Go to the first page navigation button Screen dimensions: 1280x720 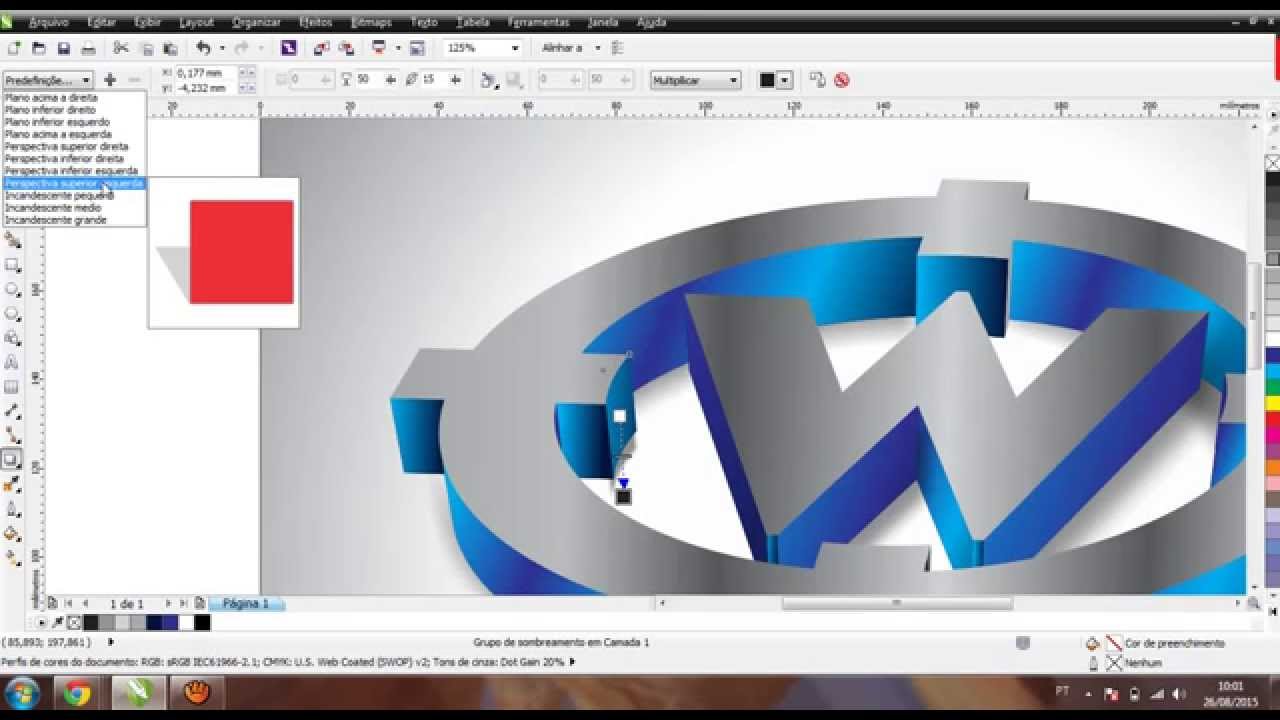pyautogui.click(x=68, y=604)
